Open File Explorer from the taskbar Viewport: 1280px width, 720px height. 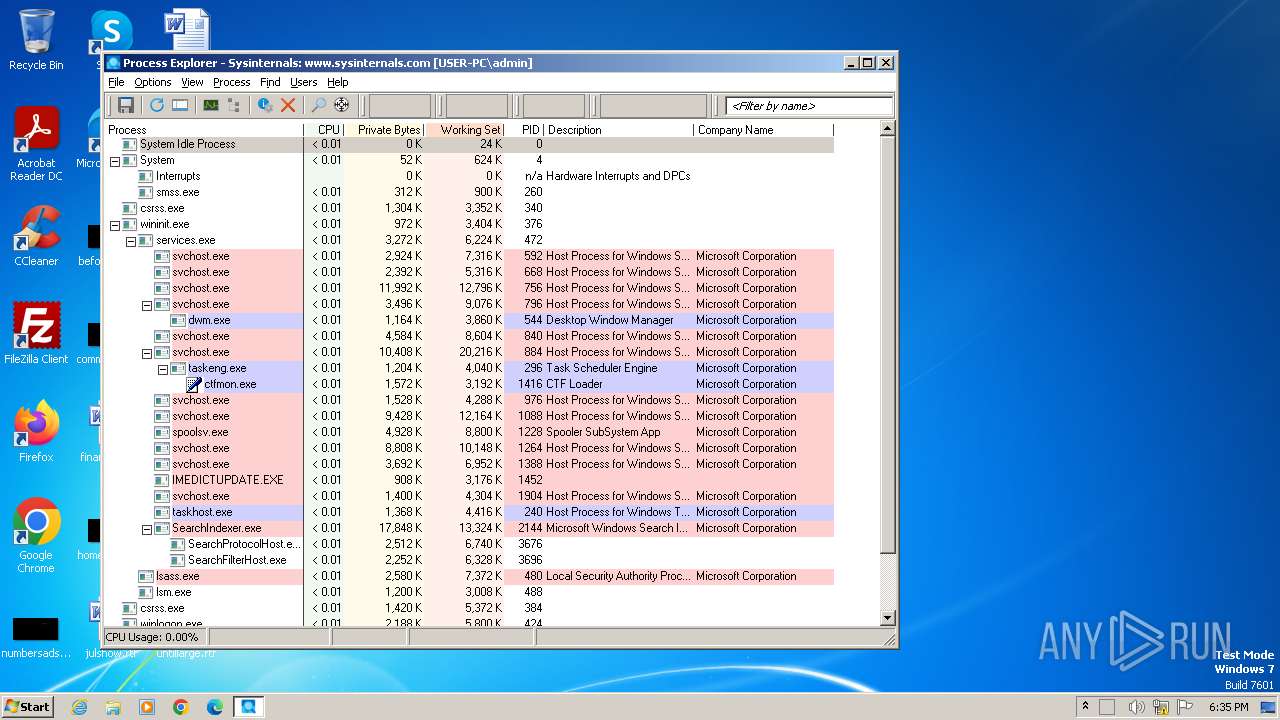coord(113,707)
